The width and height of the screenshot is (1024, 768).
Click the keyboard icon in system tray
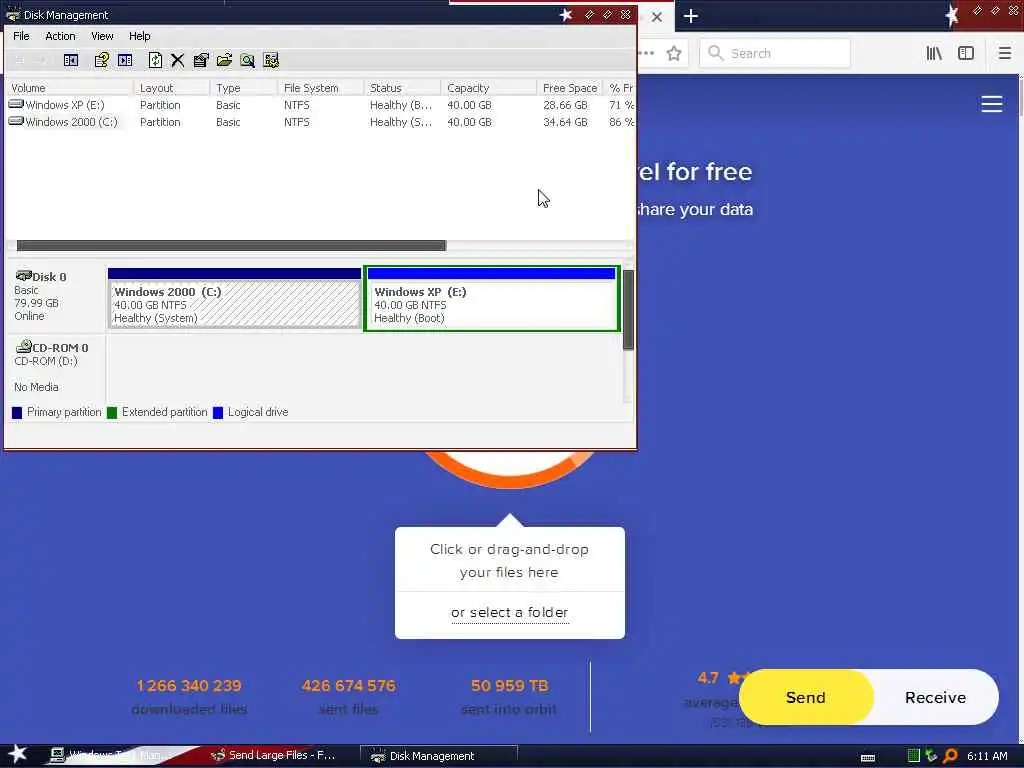pyautogui.click(x=868, y=757)
